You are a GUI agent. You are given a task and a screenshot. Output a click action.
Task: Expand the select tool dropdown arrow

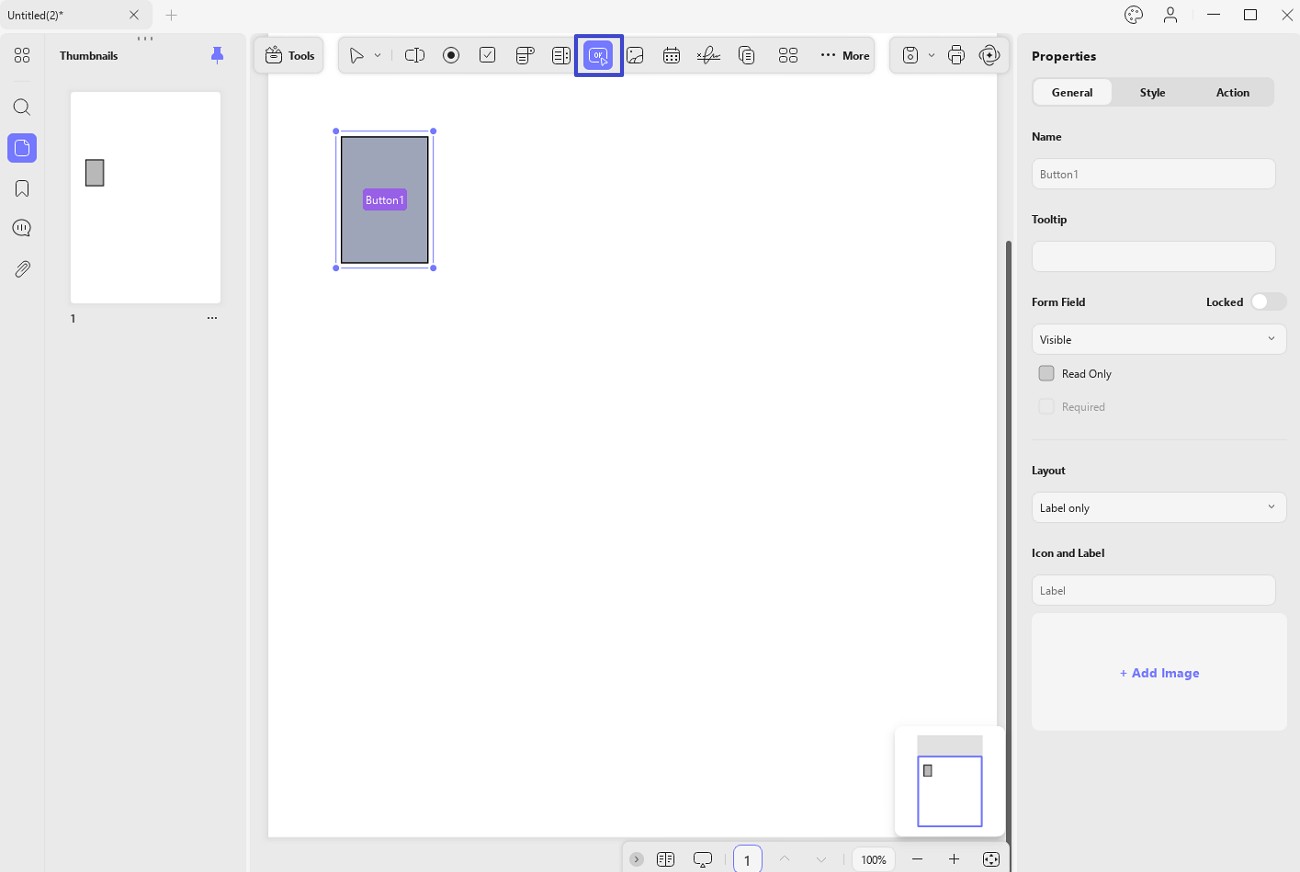tap(377, 56)
